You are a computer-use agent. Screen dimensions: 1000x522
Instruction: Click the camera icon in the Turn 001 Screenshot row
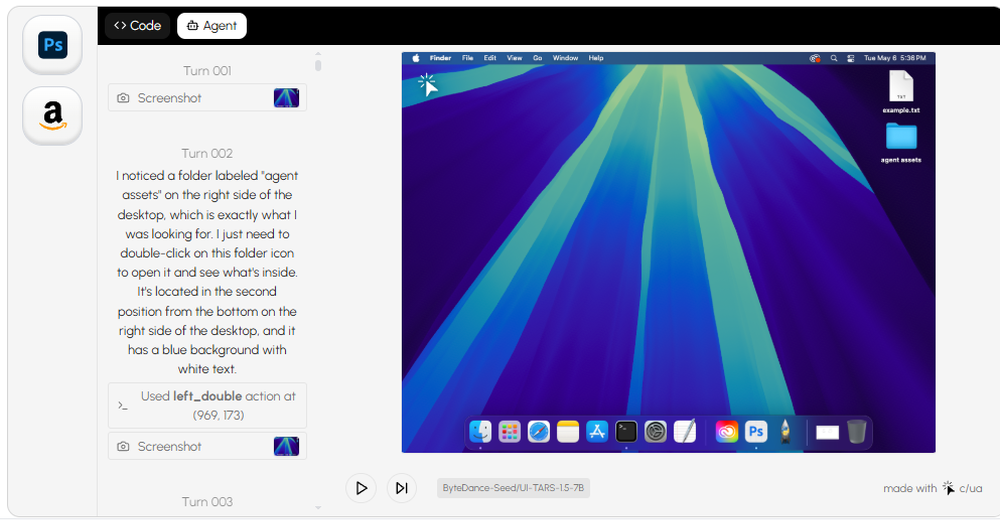(x=123, y=98)
